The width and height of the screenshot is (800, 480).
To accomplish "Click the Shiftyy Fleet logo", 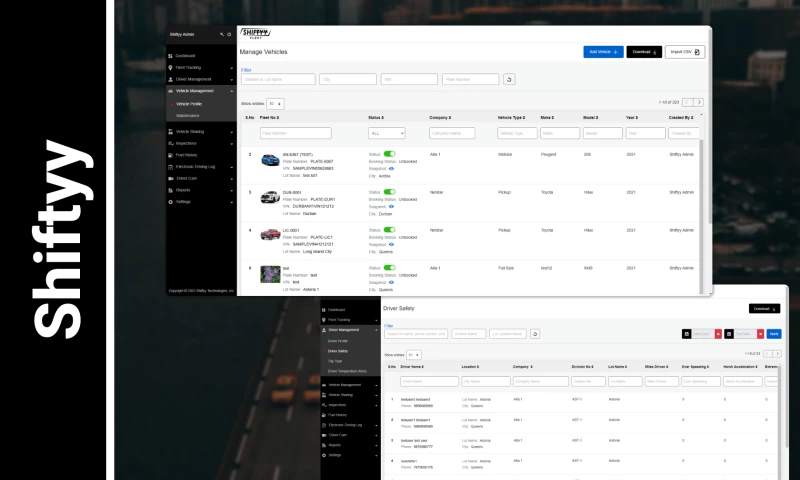I will click(256, 34).
